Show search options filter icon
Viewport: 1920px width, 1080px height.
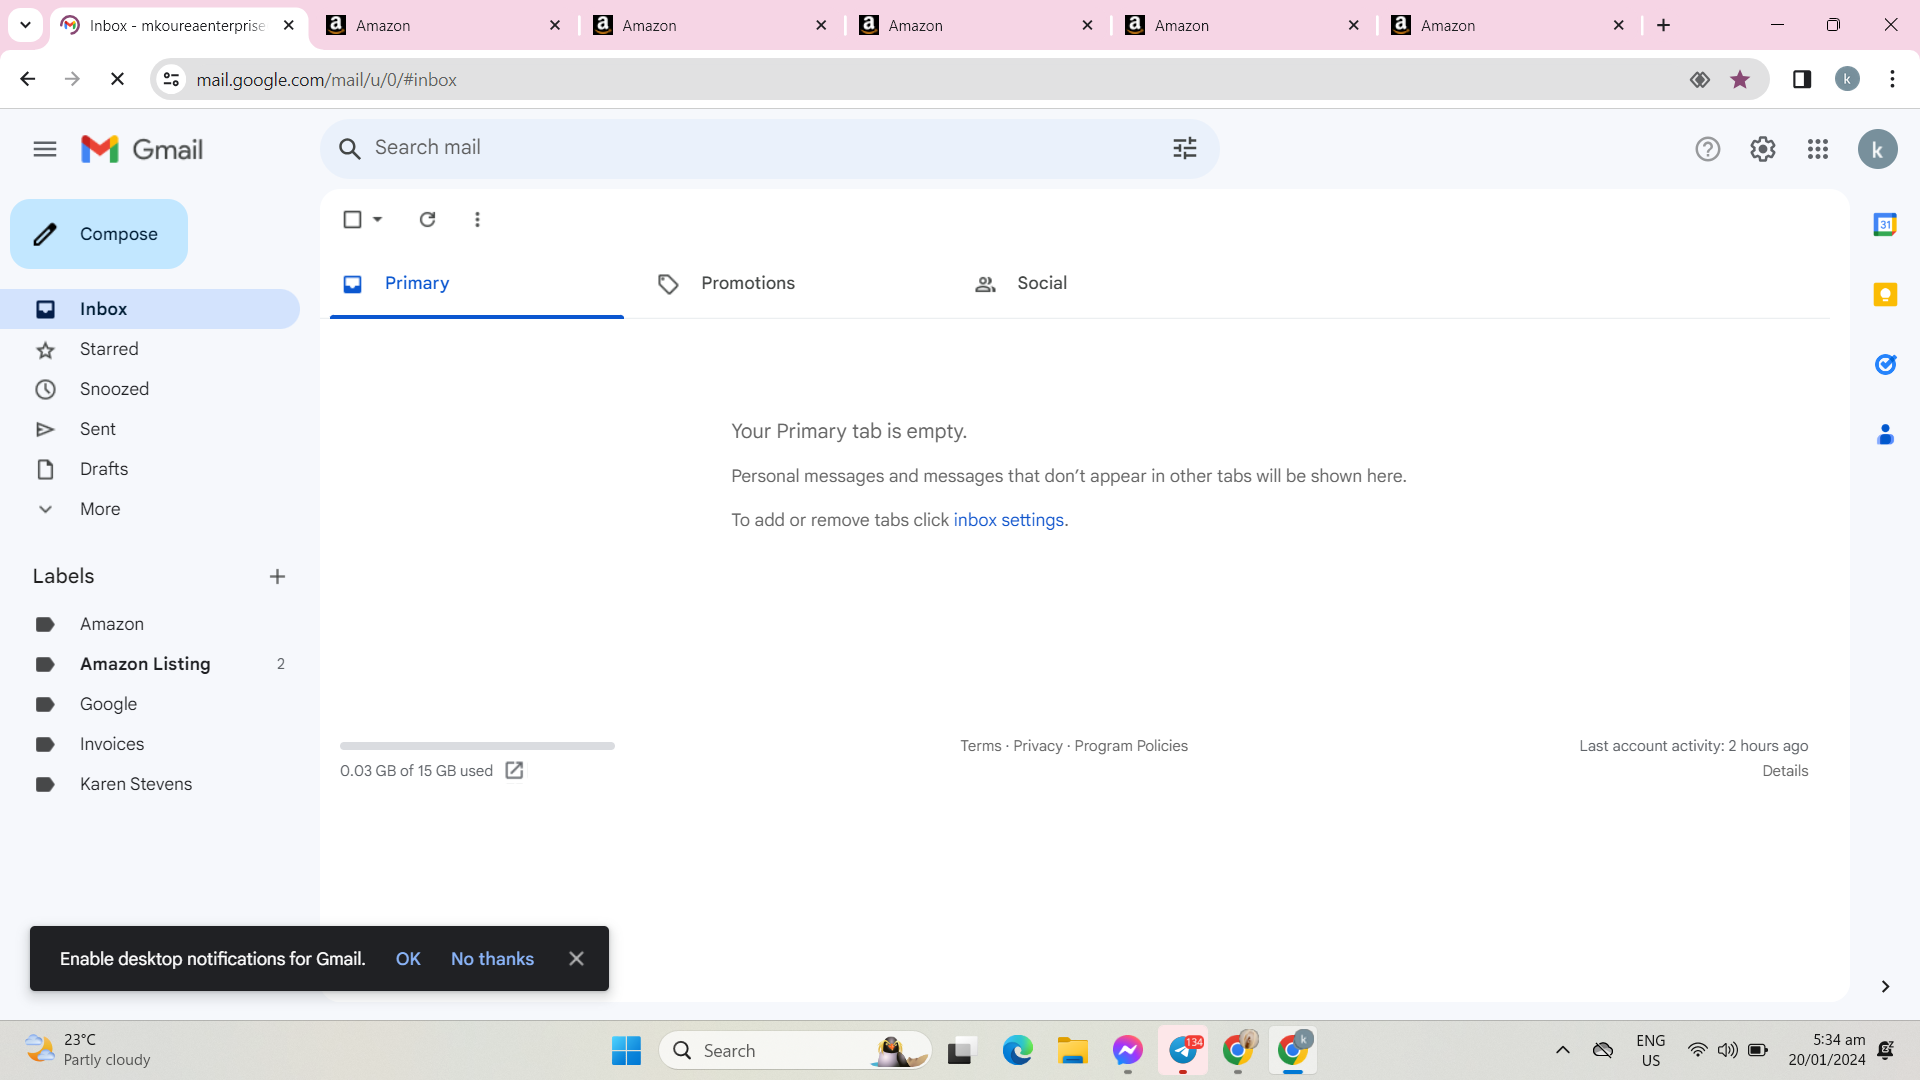point(1185,149)
